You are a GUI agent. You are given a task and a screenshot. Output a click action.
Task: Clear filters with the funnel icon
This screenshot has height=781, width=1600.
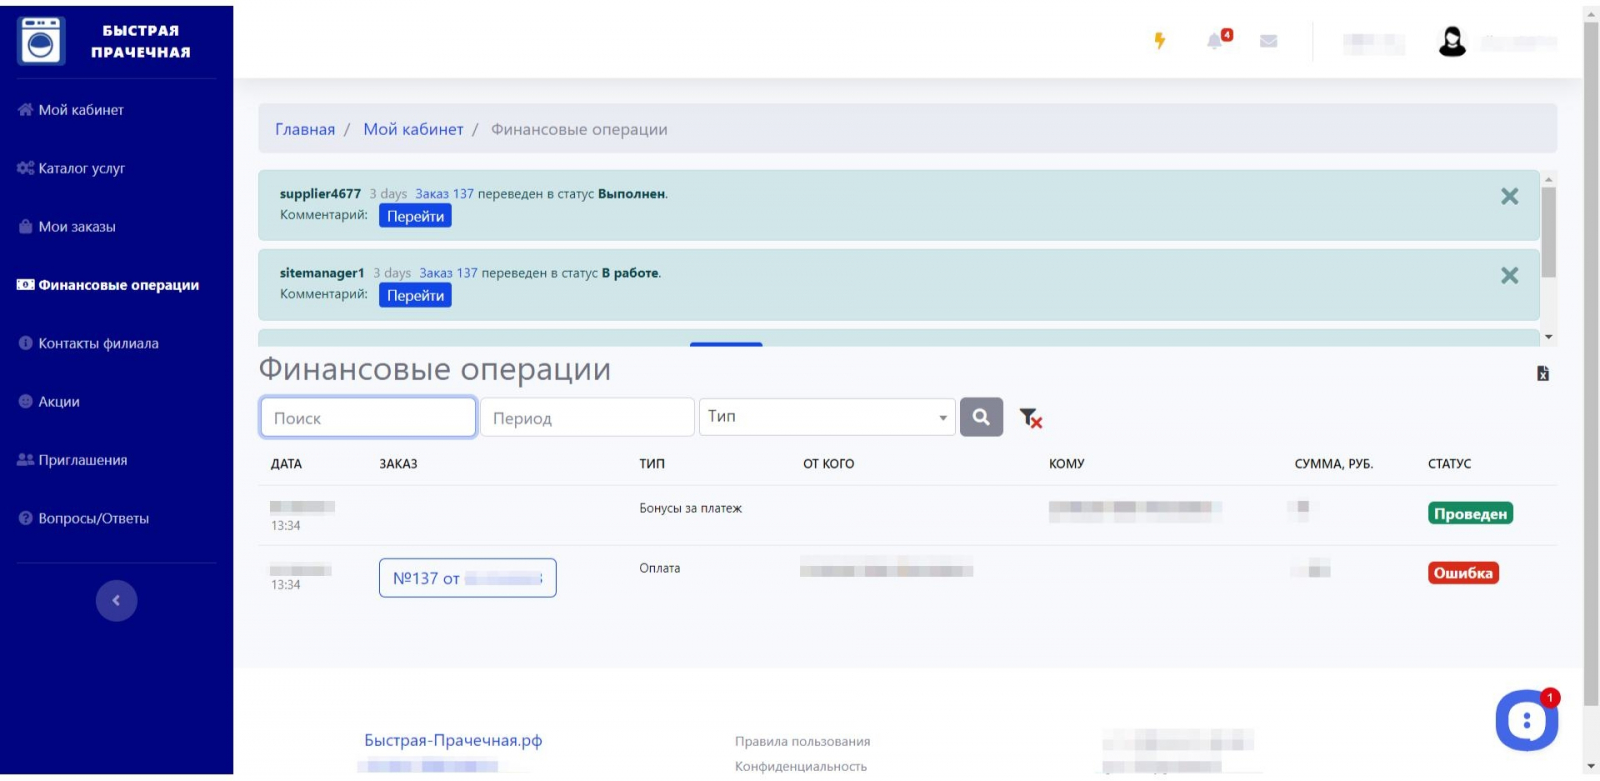1031,418
